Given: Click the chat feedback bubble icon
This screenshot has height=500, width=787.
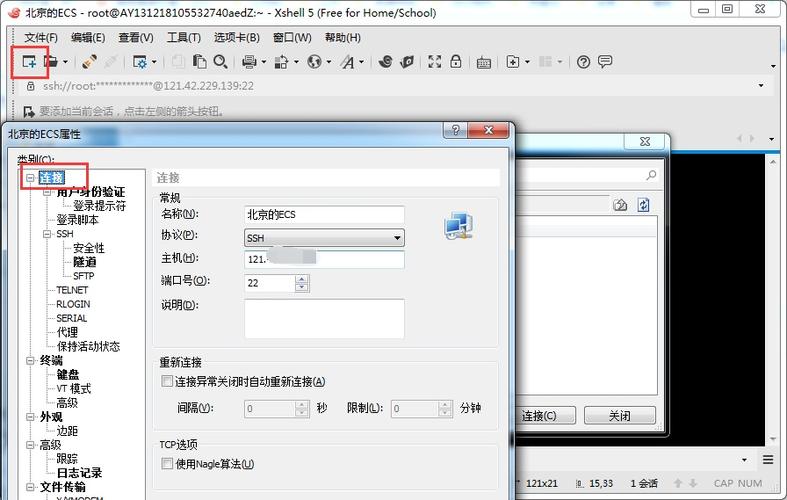Looking at the screenshot, I should coord(605,61).
